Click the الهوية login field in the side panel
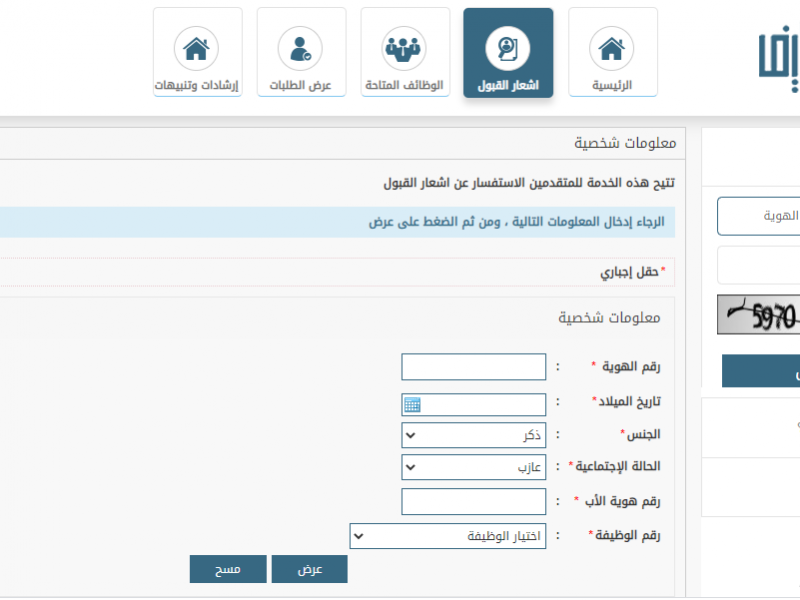This screenshot has width=800, height=600. click(760, 216)
